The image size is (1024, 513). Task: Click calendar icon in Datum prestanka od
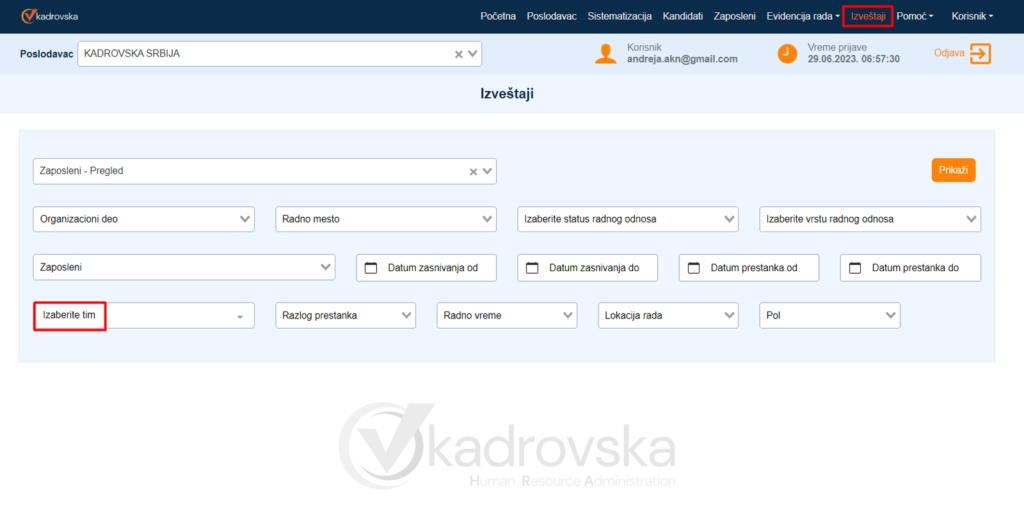[x=694, y=268]
